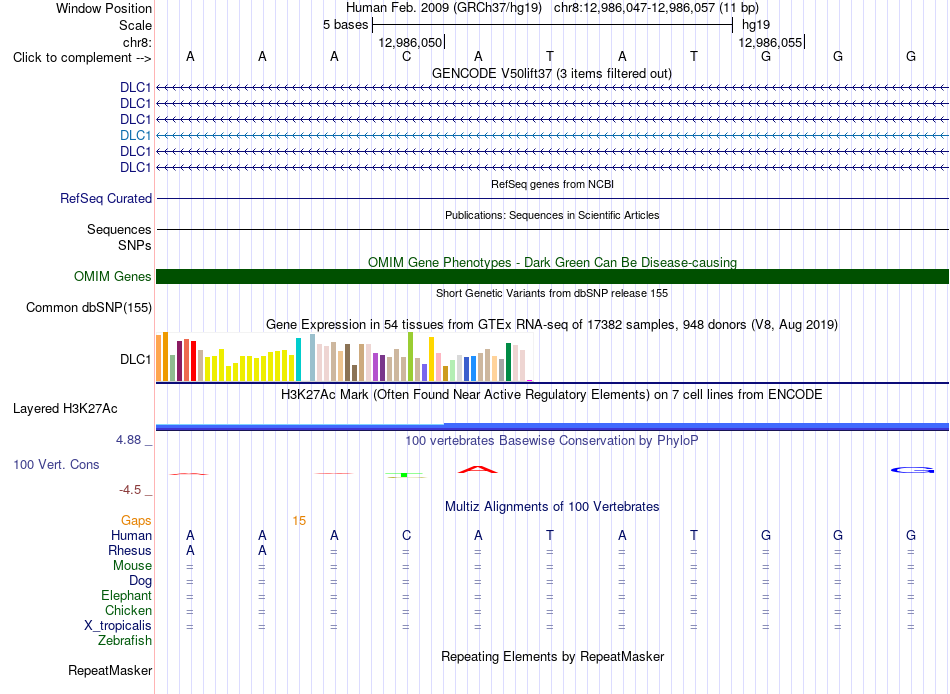Click the chr8: ruler label

coord(137,42)
